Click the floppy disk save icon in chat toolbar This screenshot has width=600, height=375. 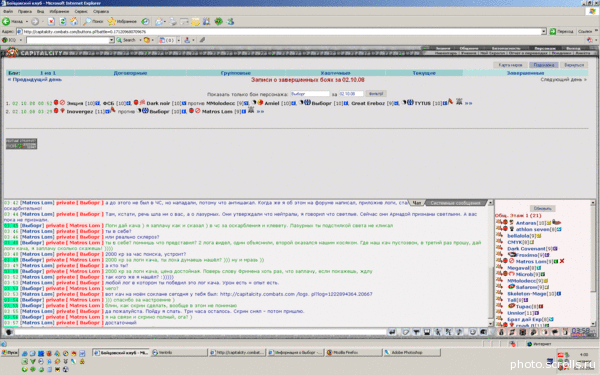click(427, 332)
